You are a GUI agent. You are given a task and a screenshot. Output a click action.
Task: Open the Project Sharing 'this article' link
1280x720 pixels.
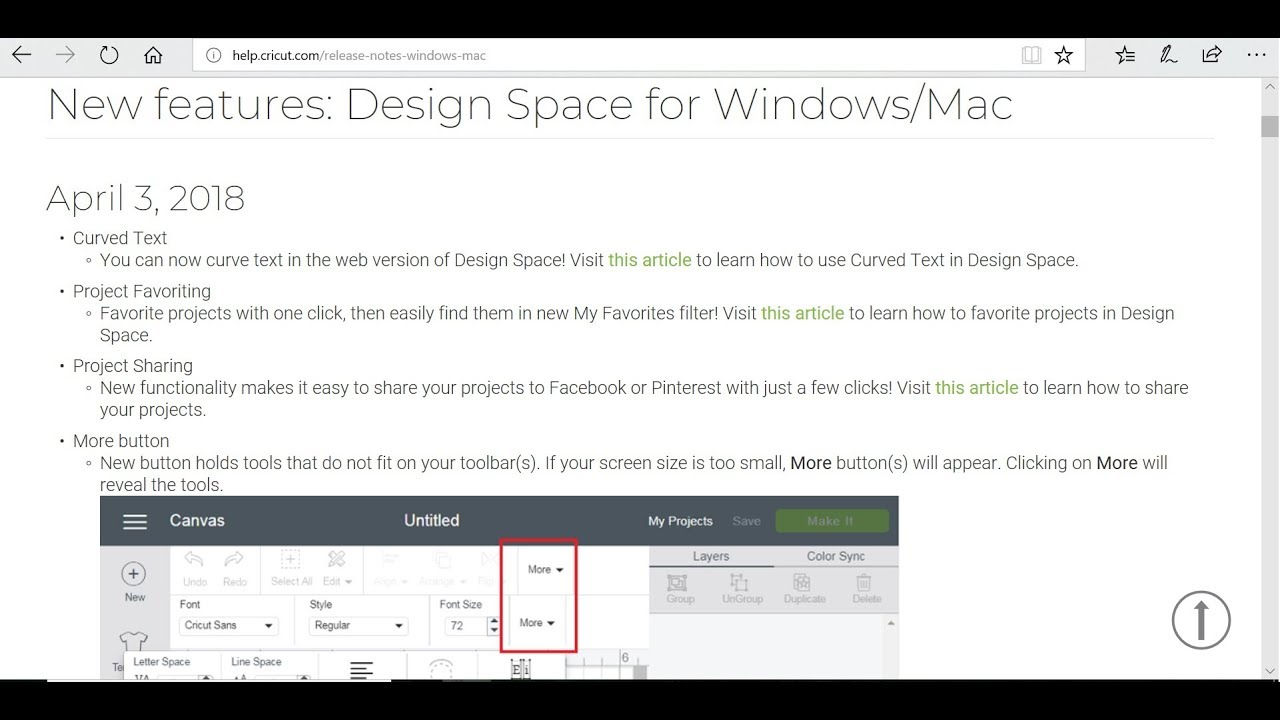tap(976, 388)
